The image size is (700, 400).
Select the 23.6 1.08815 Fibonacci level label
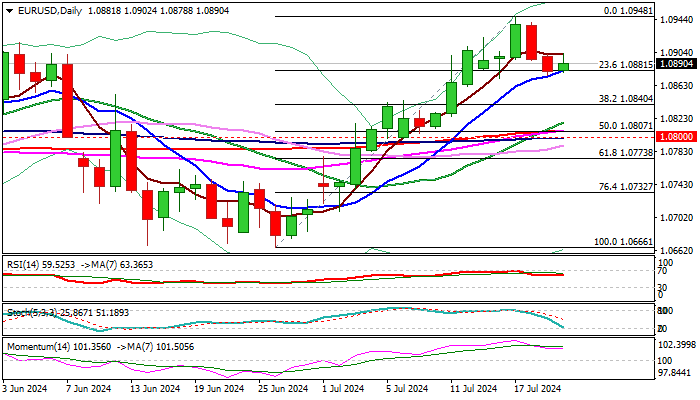(x=626, y=65)
